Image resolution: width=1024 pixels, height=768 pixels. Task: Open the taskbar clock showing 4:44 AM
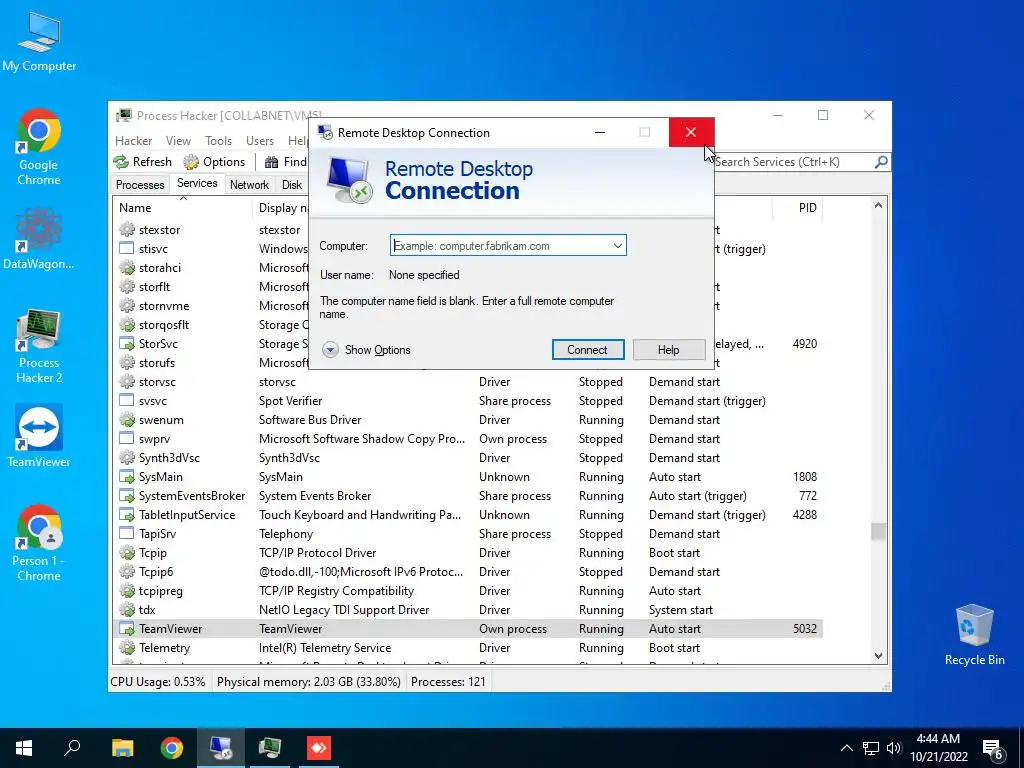938,748
